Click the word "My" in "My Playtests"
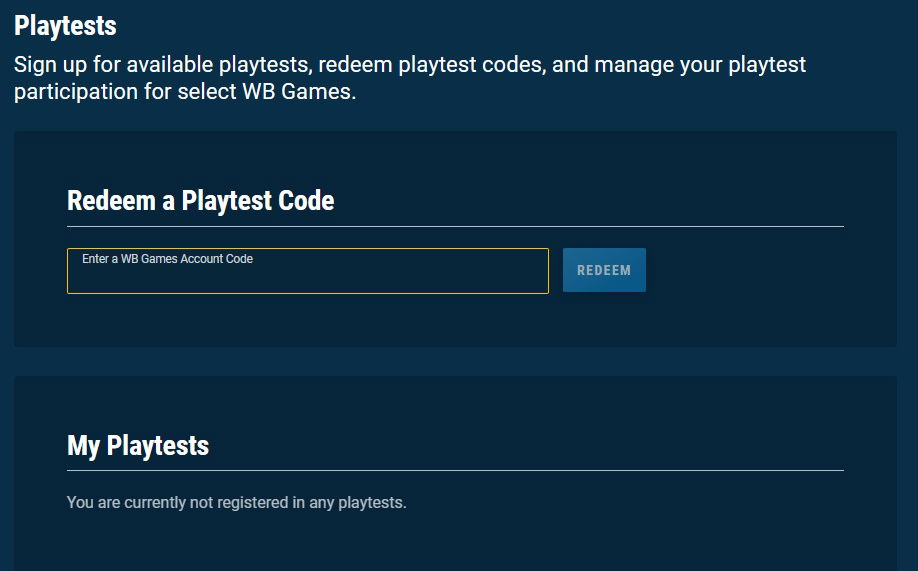Viewport: 918px width, 571px height. coord(83,445)
